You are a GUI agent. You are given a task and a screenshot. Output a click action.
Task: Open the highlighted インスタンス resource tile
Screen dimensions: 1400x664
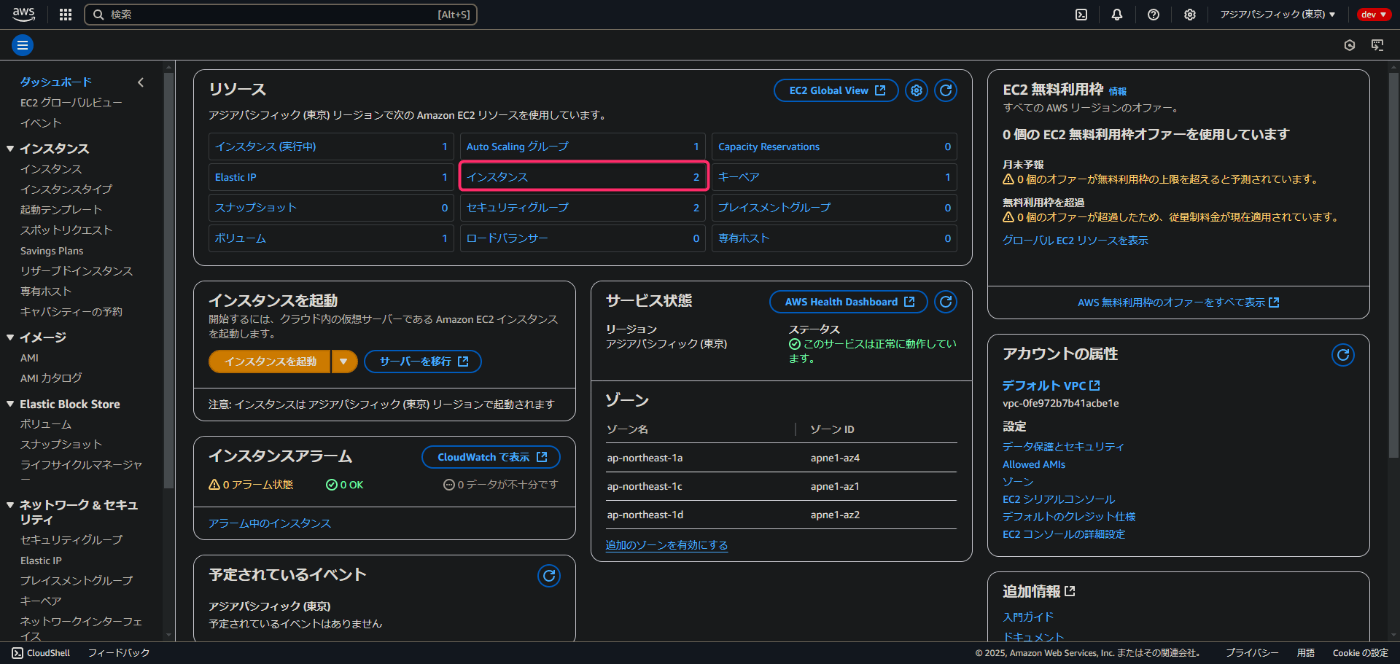pos(584,177)
